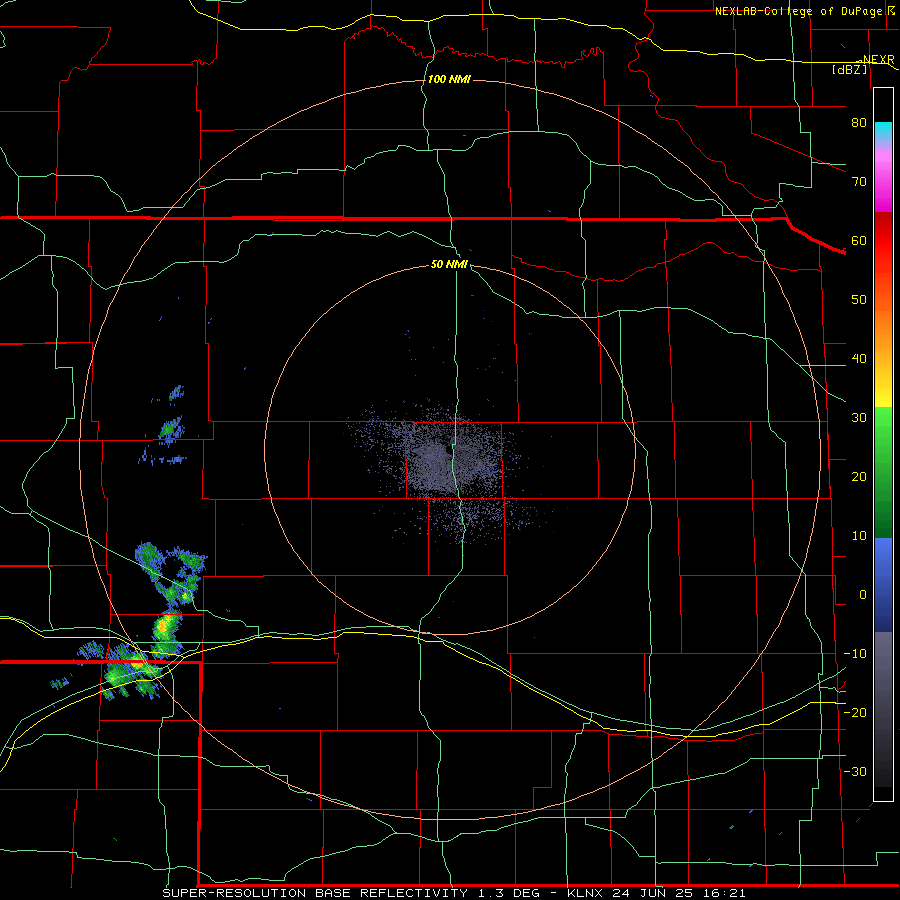Viewport: 900px width, 900px height.
Task: Click the NEXLAB-College of DuPage label
Action: pyautogui.click(x=799, y=11)
